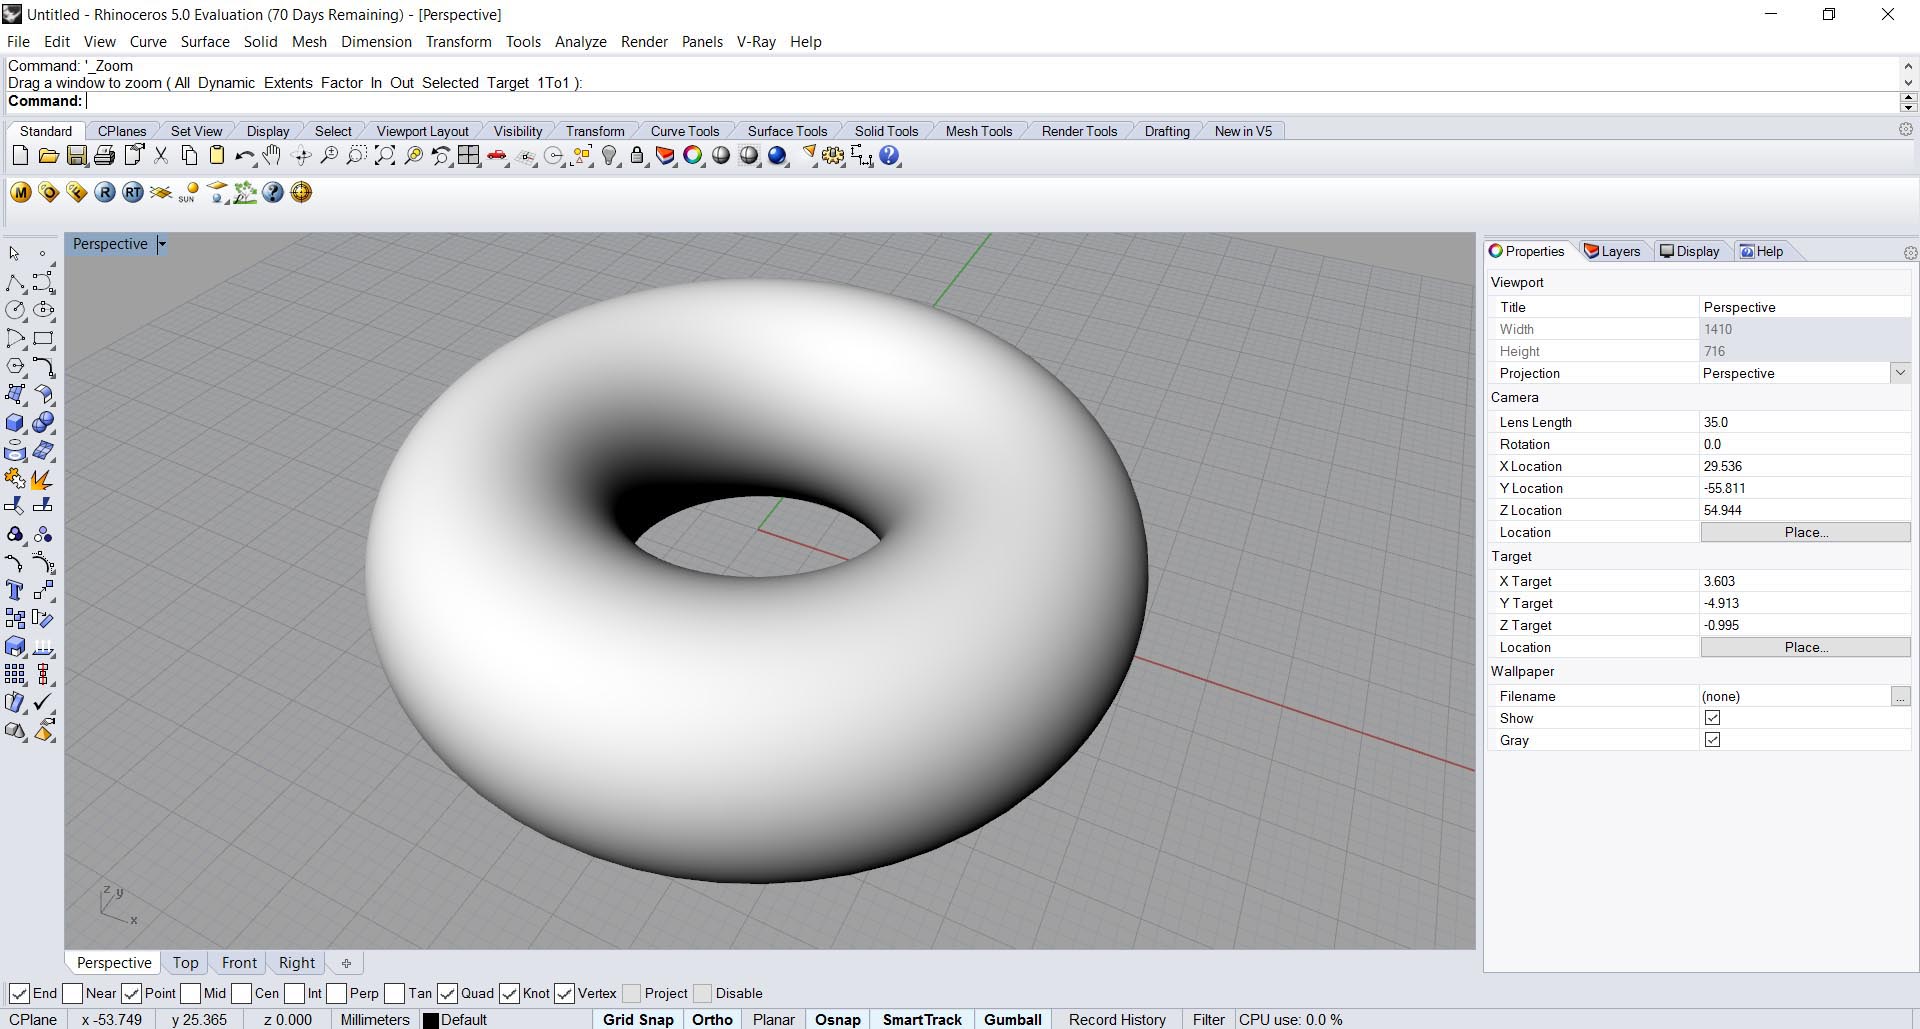Open V-Ray material editor (M icon)
Image resolution: width=1920 pixels, height=1029 pixels.
[20, 192]
